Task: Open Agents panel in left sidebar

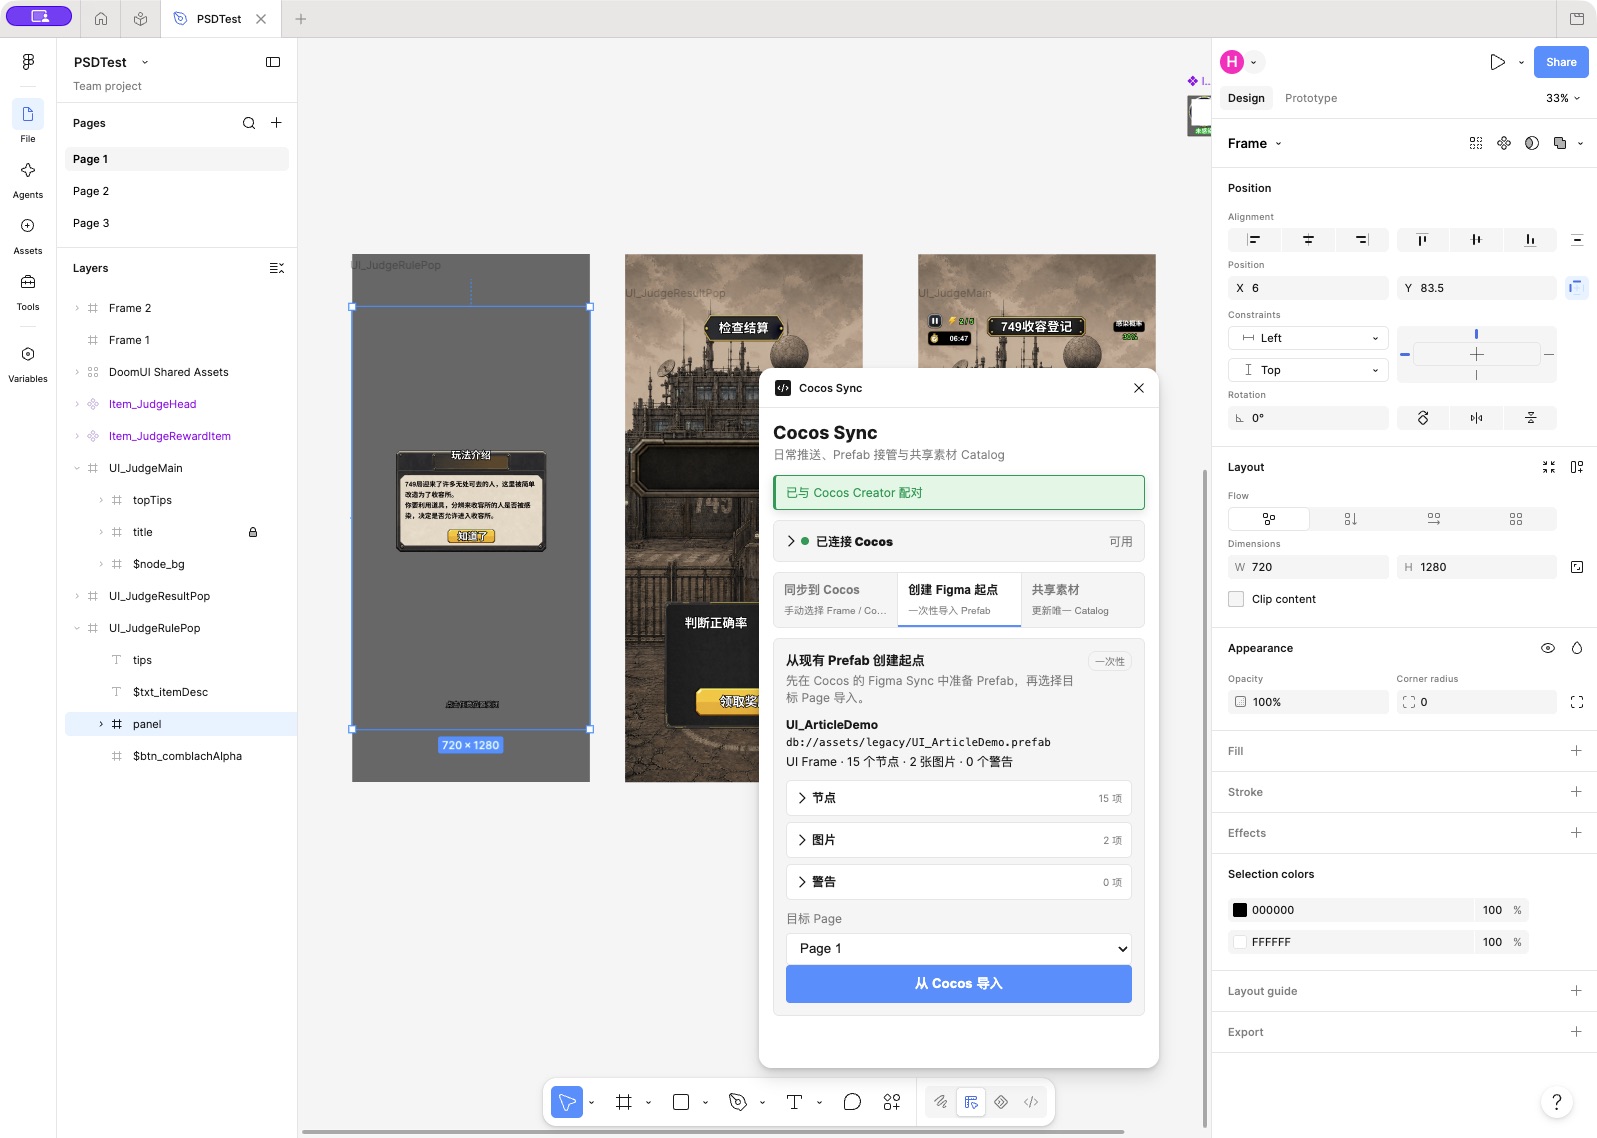Action: pos(28,179)
